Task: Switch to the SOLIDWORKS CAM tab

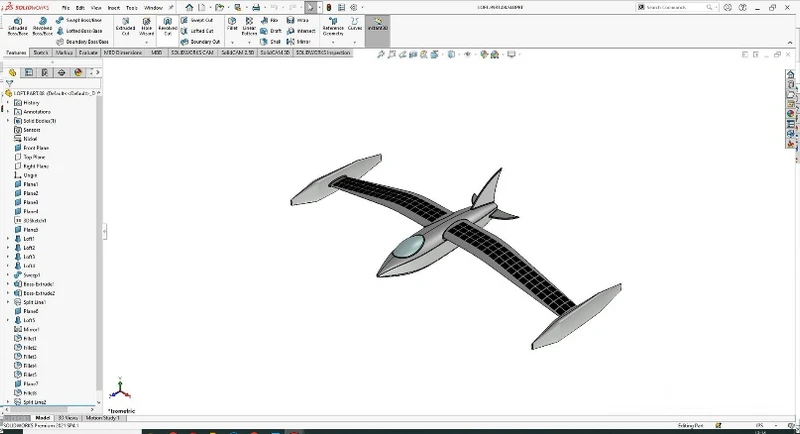Action: [x=192, y=53]
